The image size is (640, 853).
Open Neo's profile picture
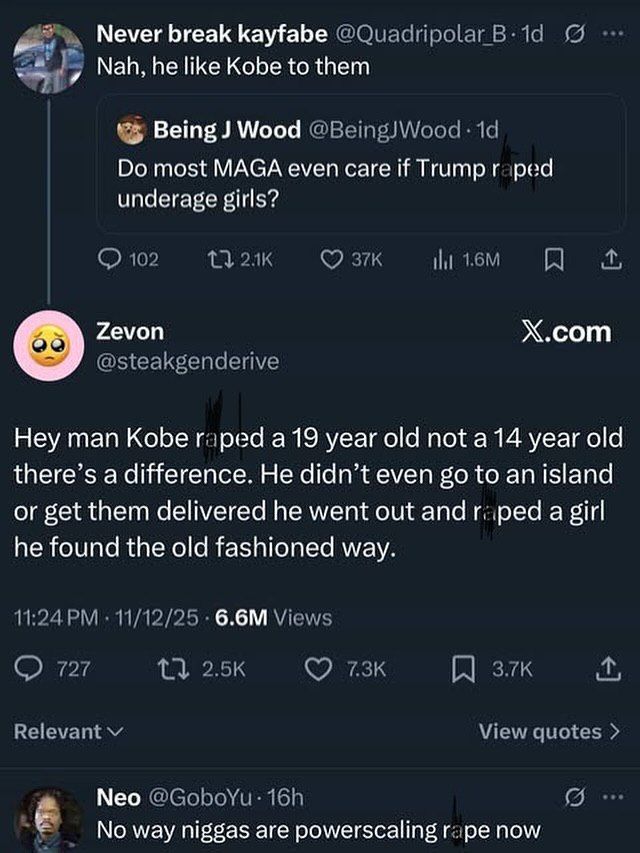click(48, 819)
